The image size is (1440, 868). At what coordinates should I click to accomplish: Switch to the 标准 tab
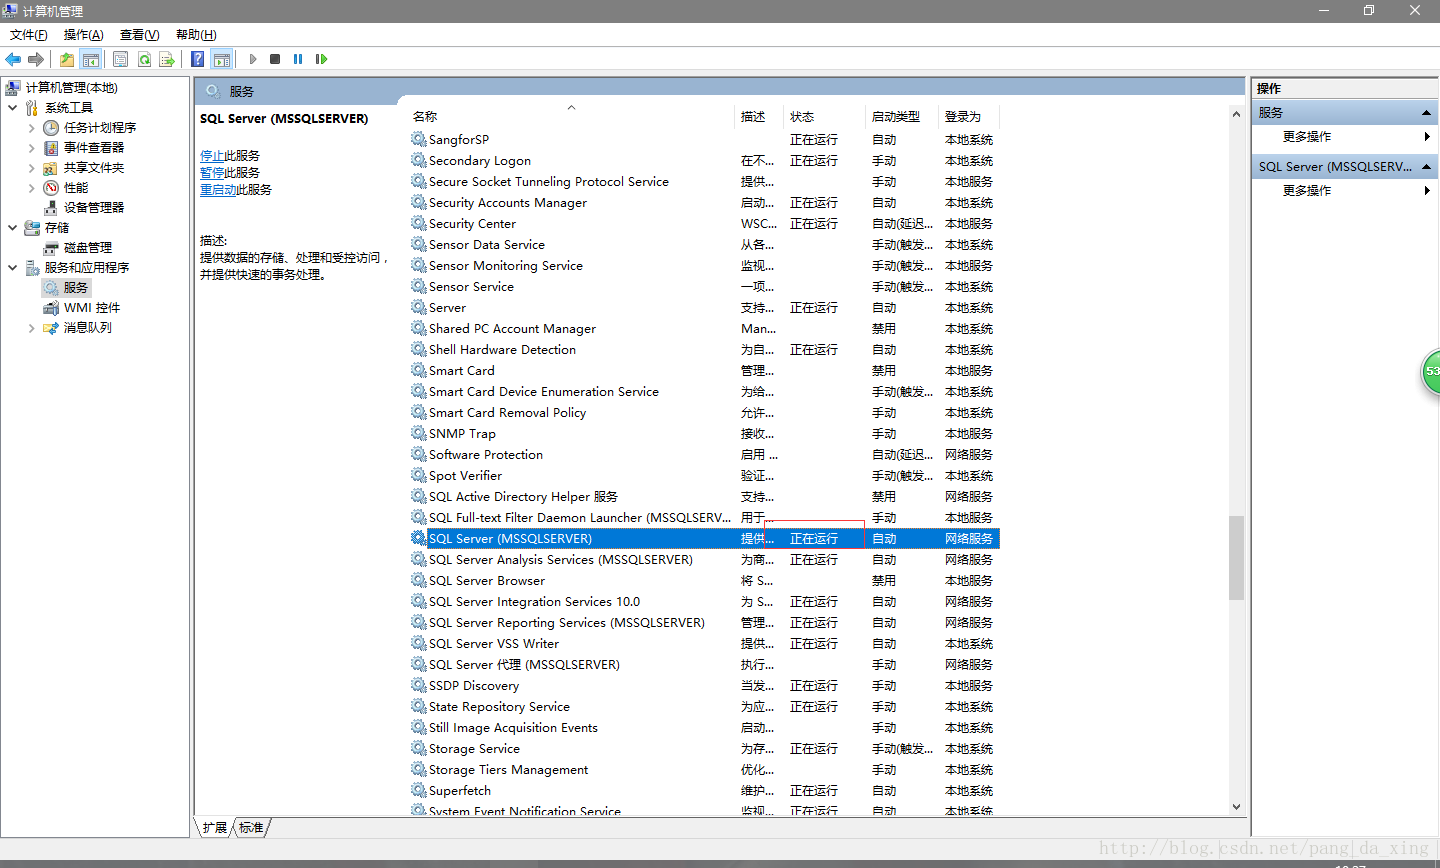pyautogui.click(x=251, y=828)
